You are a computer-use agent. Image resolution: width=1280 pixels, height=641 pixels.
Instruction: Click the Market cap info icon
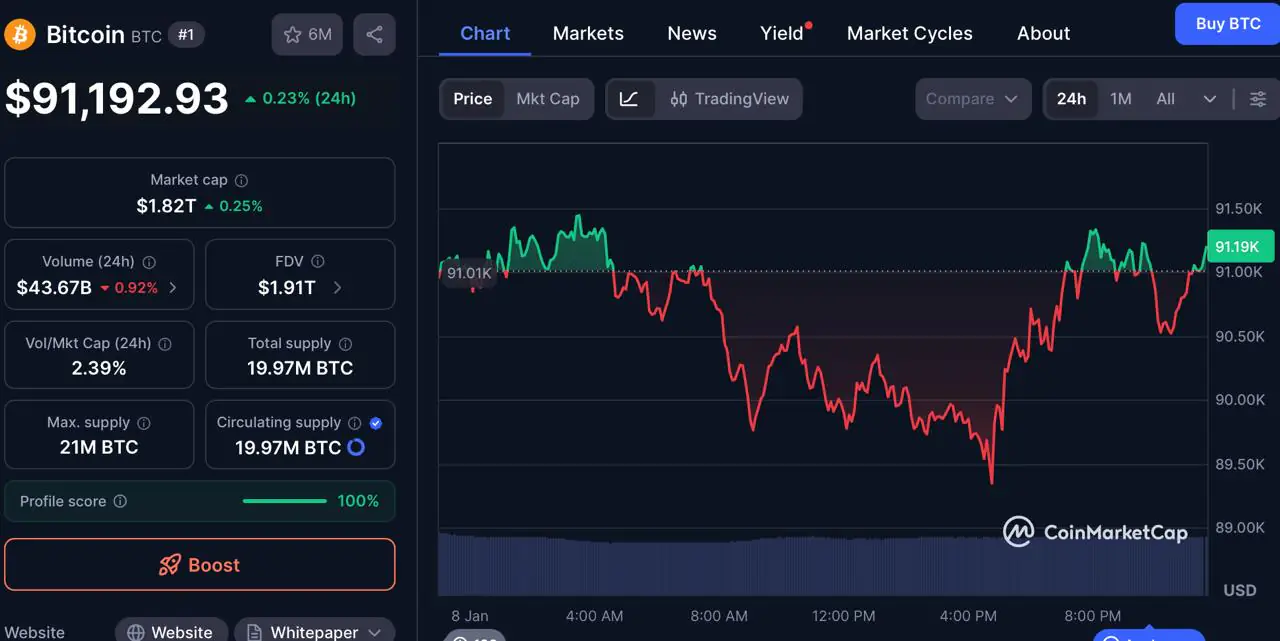point(241,181)
